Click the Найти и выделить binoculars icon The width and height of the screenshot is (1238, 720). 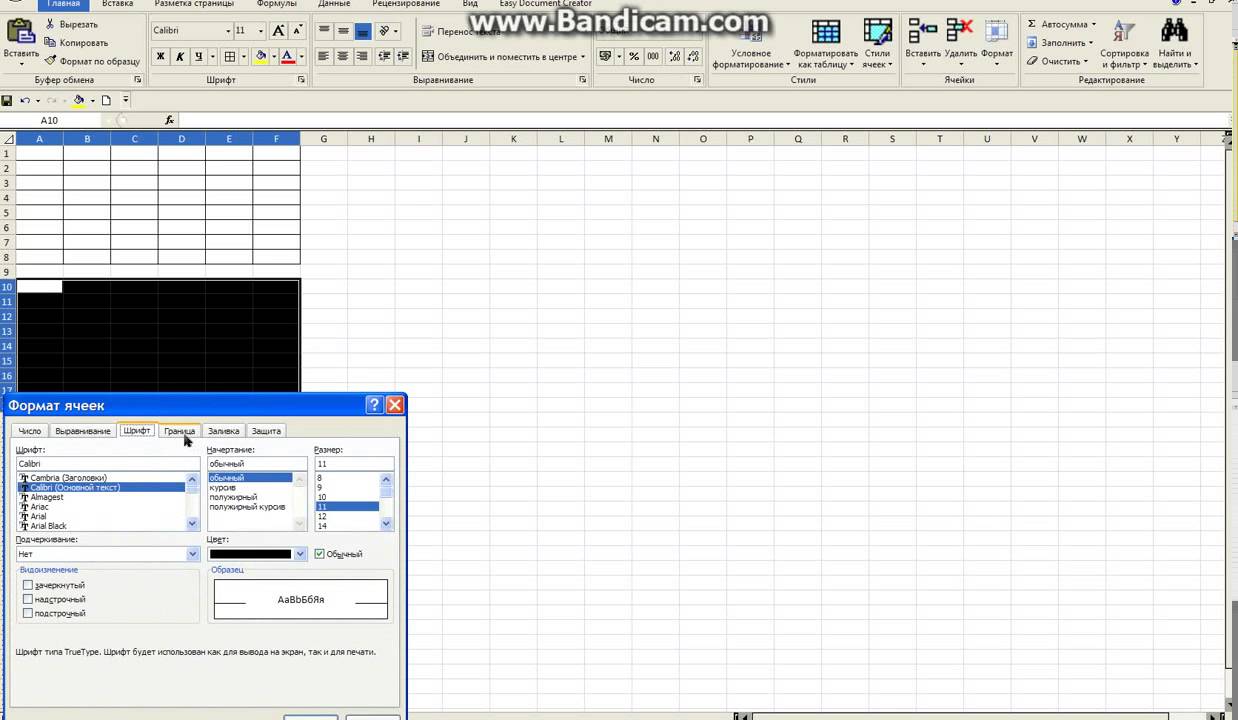click(1173, 31)
